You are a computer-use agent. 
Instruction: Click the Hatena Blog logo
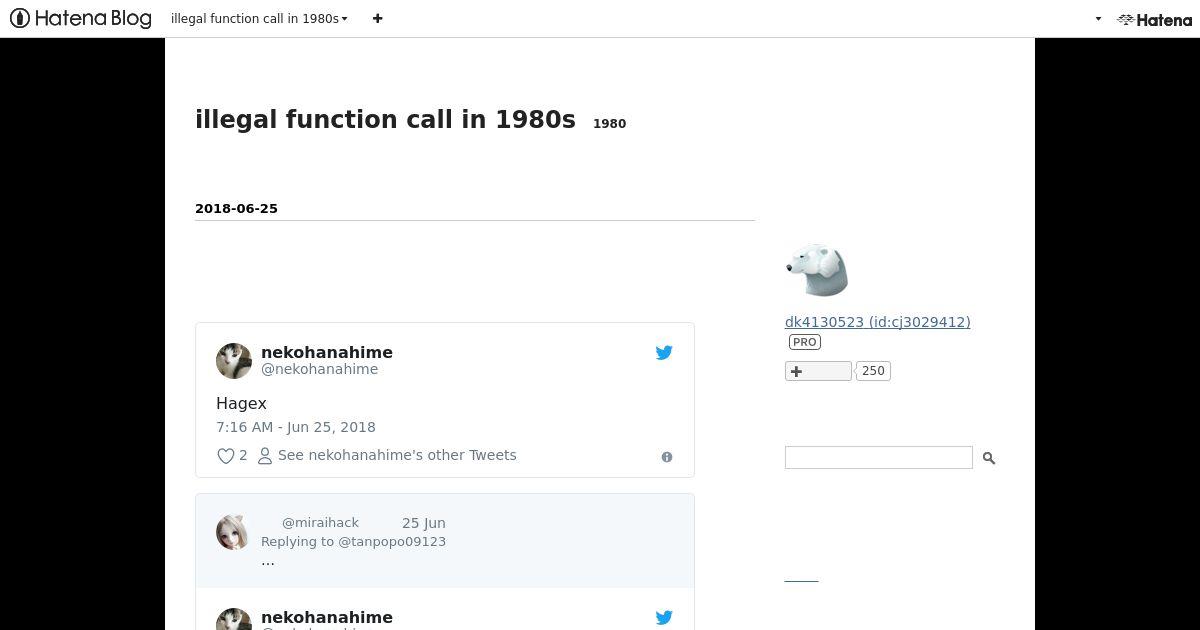(80, 18)
